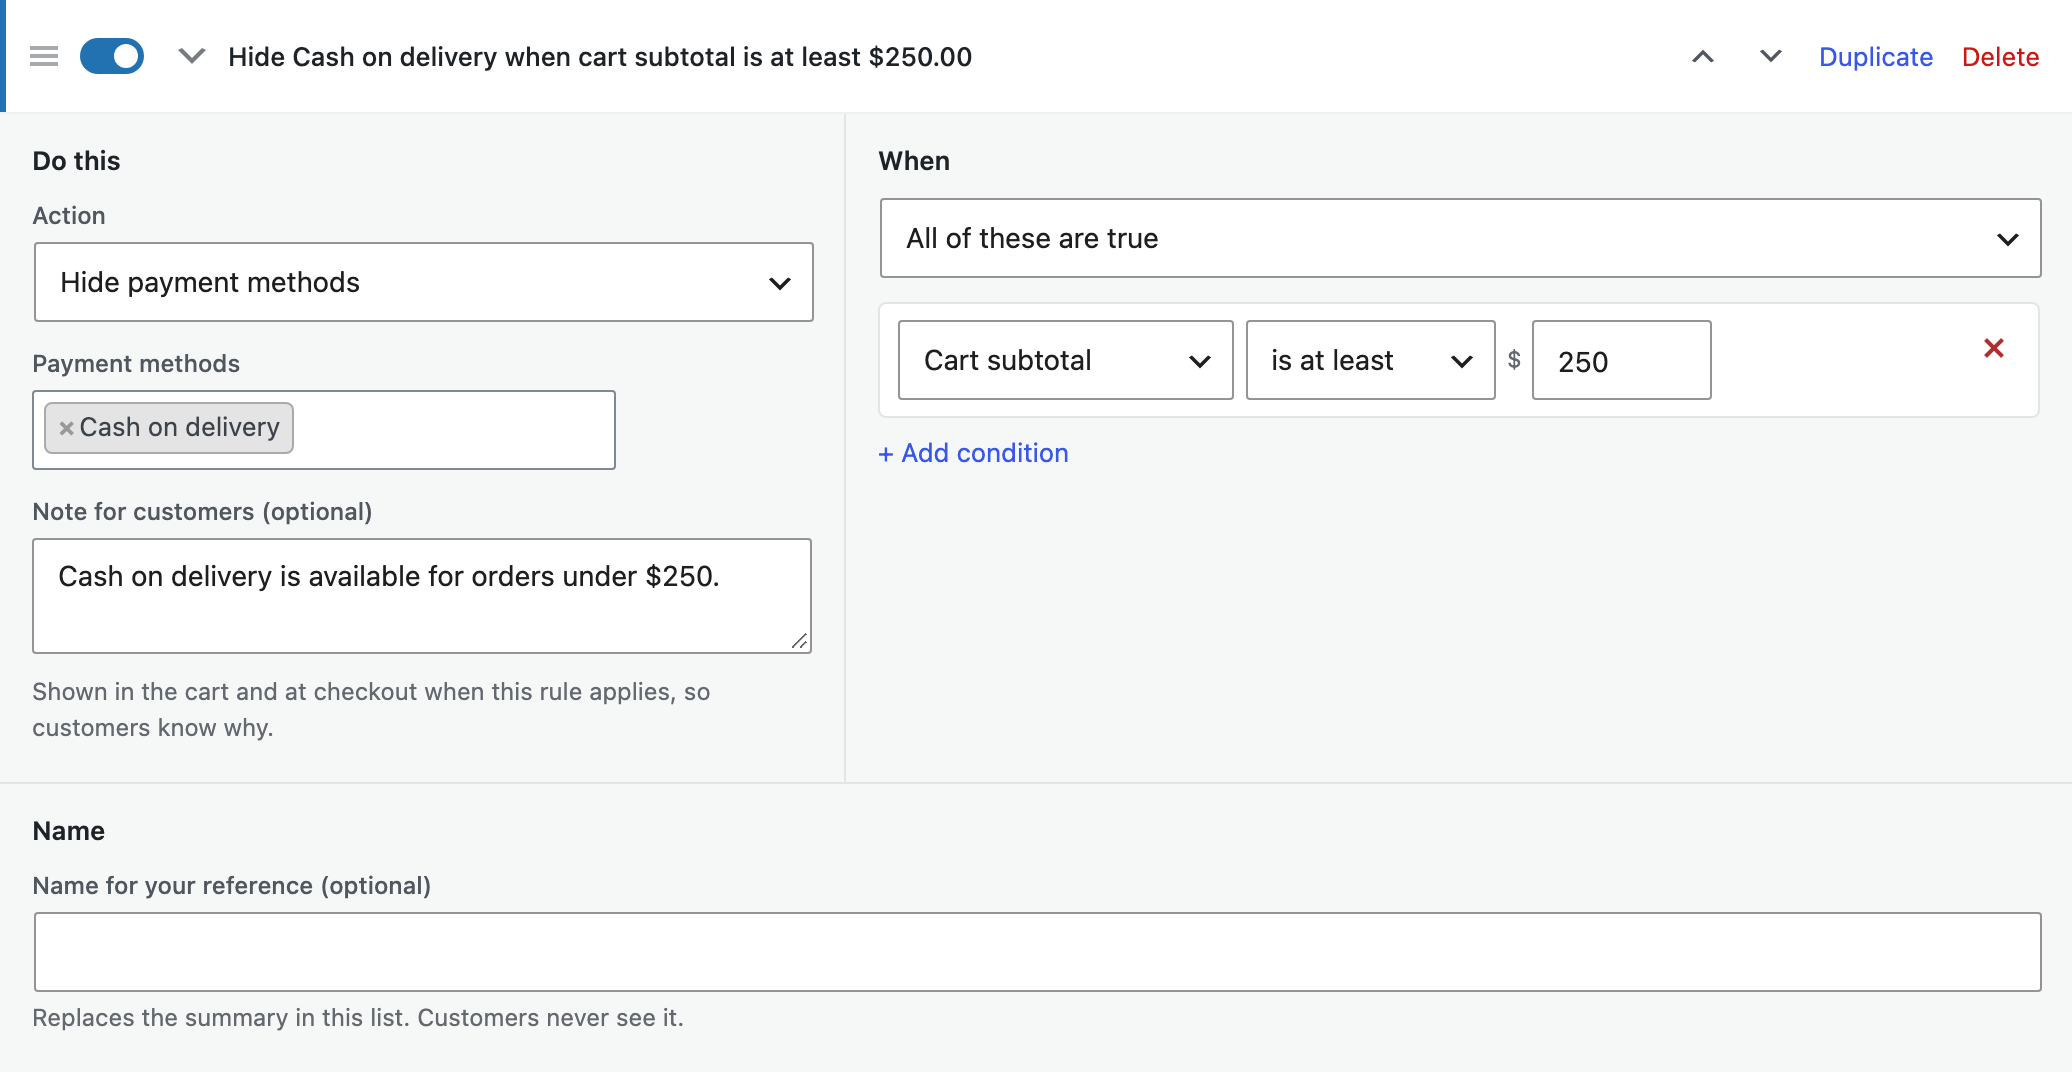Move the rule down with the down arrow
Screen dimensions: 2072x1072
1770,57
